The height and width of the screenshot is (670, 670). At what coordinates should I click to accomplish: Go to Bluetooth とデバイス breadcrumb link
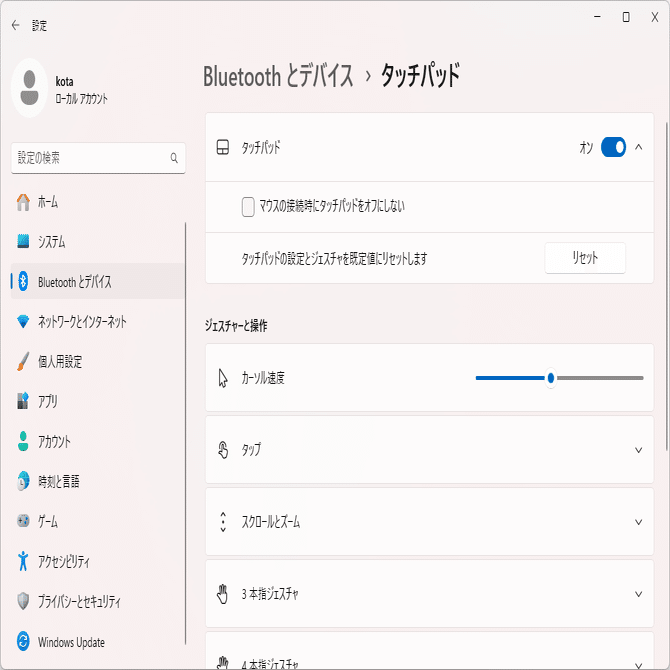click(x=278, y=76)
